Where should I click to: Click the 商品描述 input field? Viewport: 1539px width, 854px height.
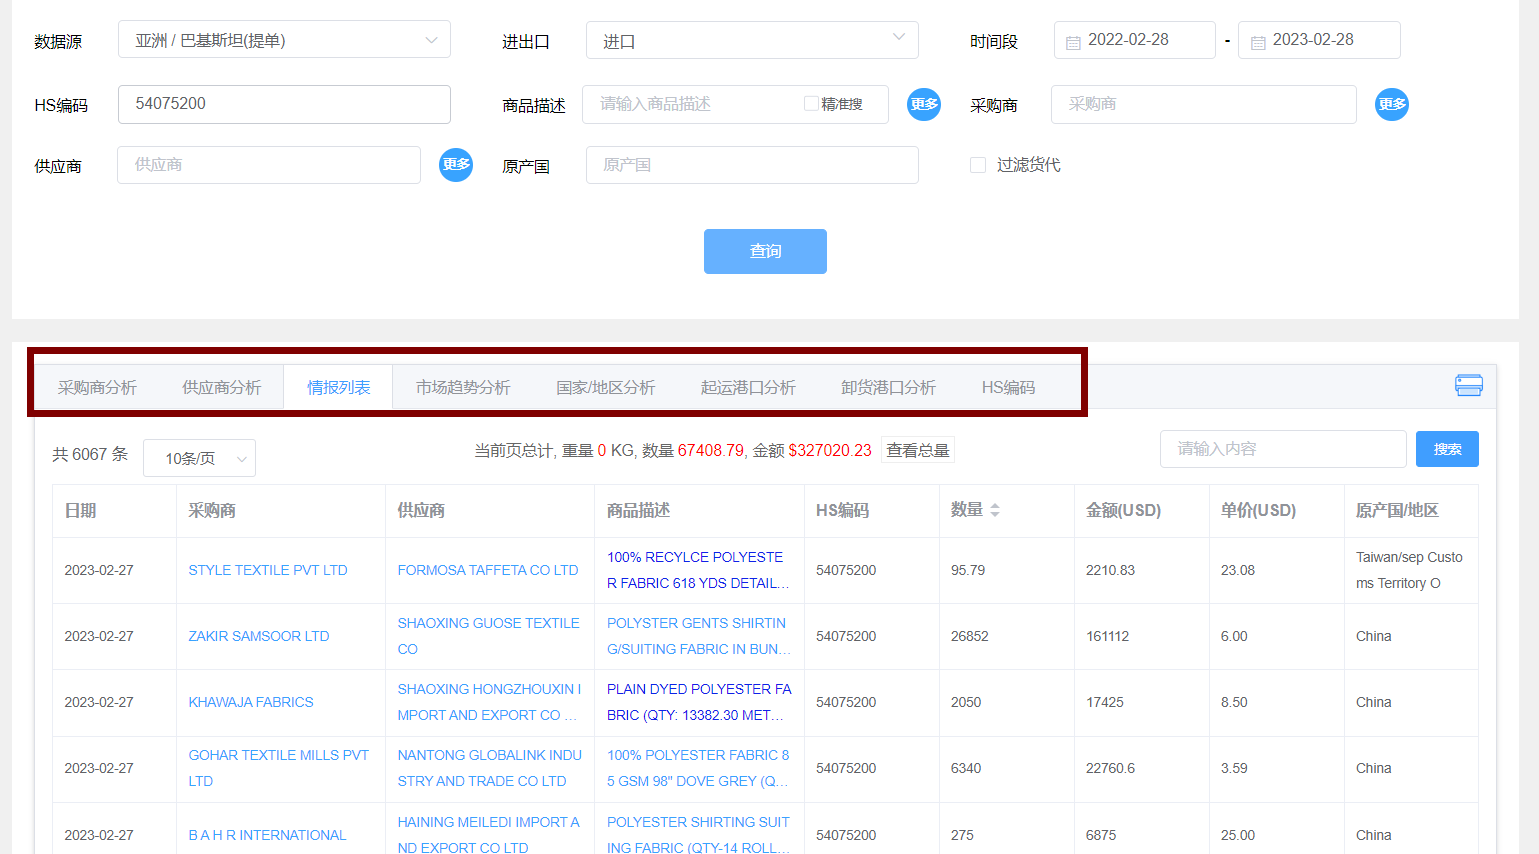pos(735,104)
